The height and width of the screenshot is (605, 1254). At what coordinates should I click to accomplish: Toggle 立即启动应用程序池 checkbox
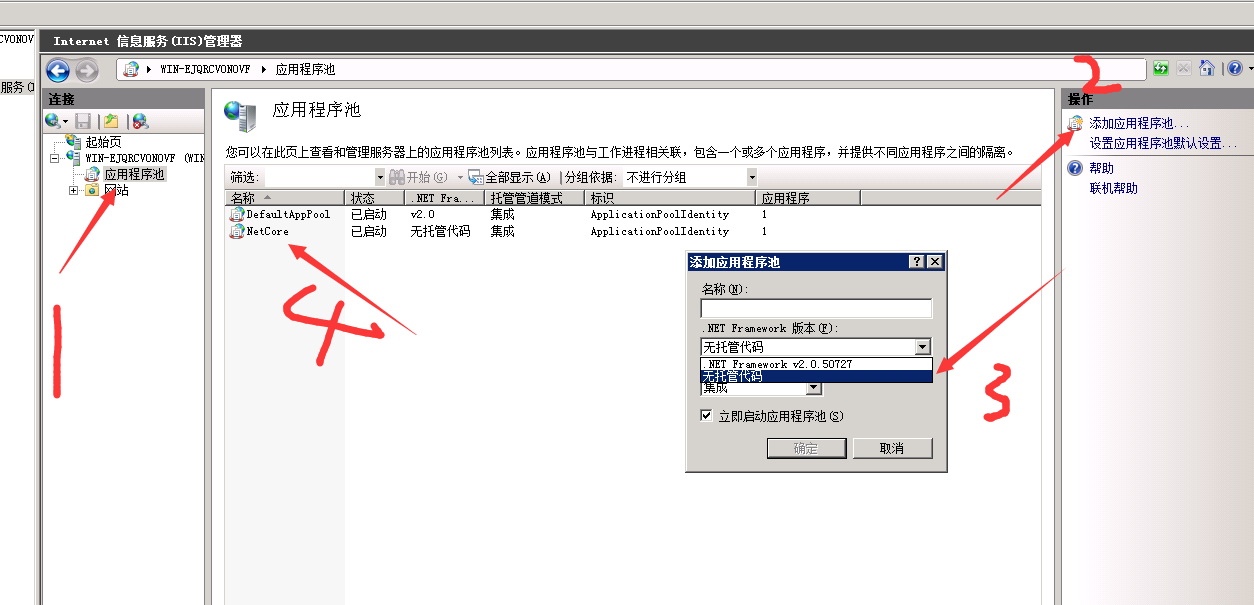point(708,416)
